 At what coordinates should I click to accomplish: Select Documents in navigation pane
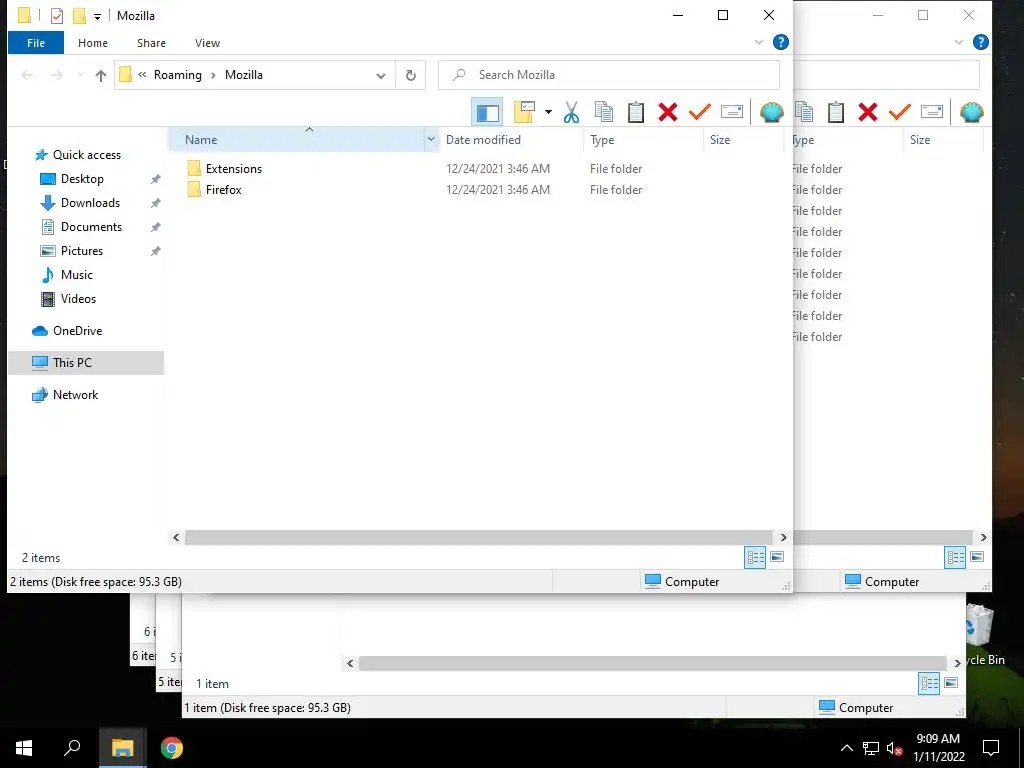[91, 227]
